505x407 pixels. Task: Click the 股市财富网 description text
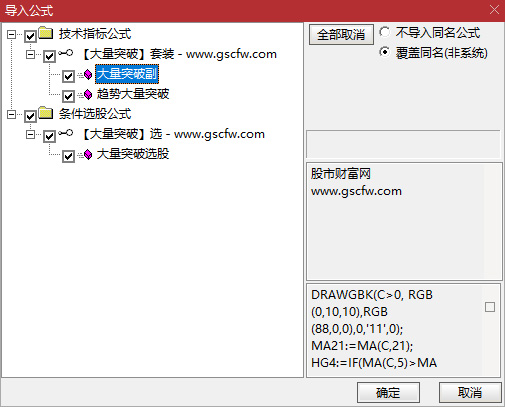click(341, 174)
